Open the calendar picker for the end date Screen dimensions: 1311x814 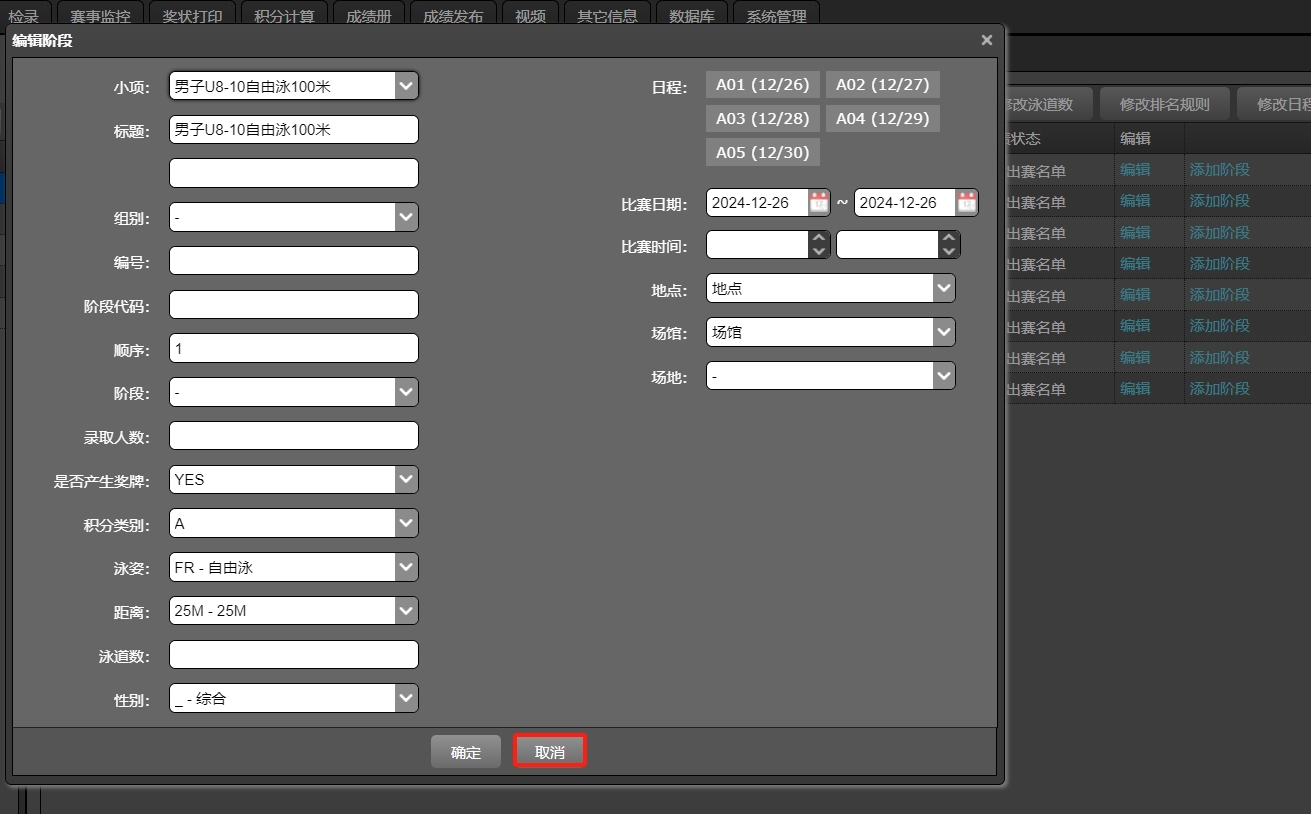[x=966, y=202]
